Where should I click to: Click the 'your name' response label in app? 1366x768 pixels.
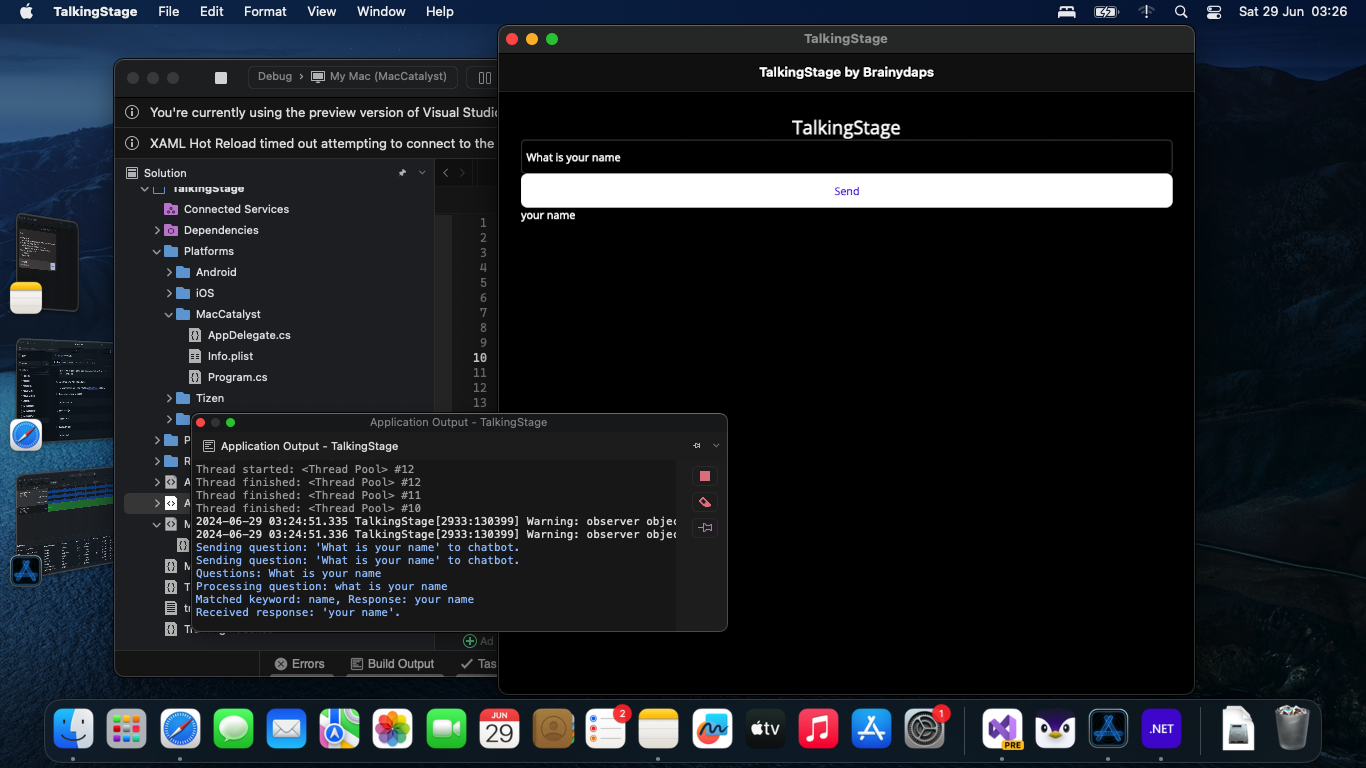coord(548,215)
